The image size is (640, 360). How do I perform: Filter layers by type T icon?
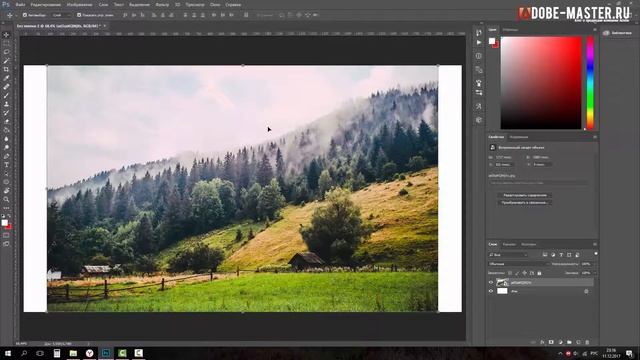(561, 255)
